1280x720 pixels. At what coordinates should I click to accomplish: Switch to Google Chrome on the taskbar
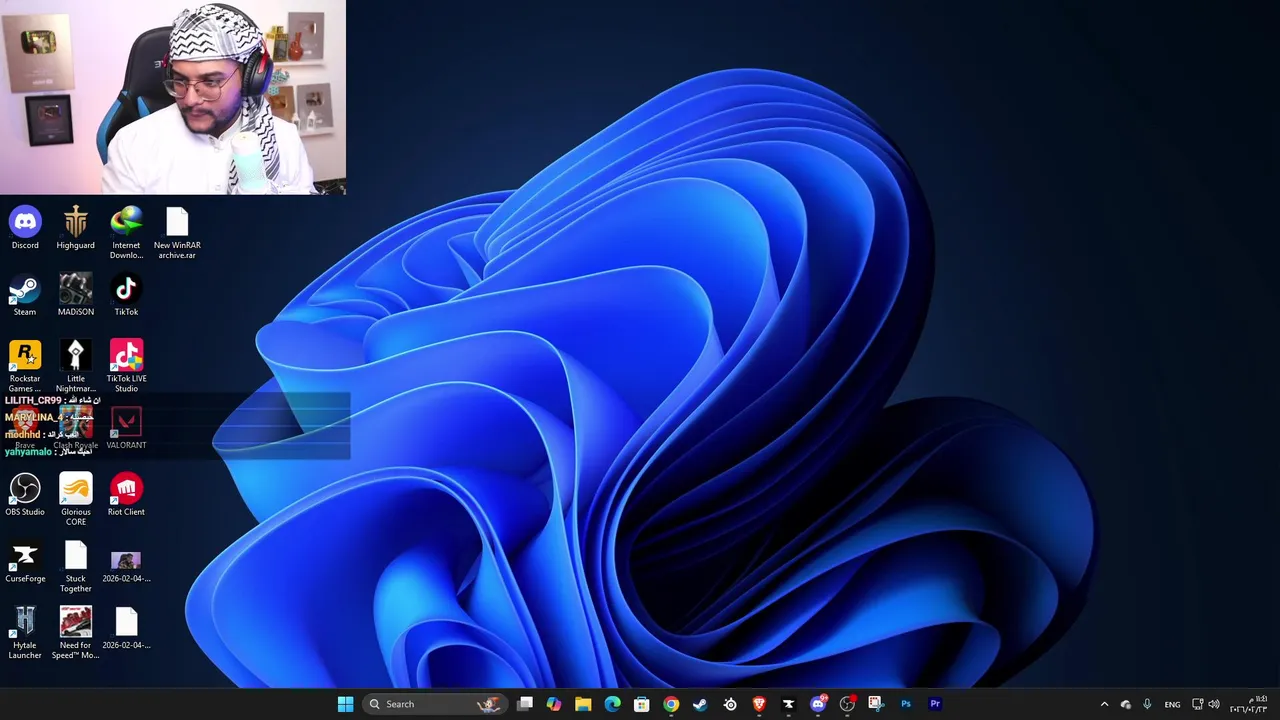pyautogui.click(x=671, y=704)
